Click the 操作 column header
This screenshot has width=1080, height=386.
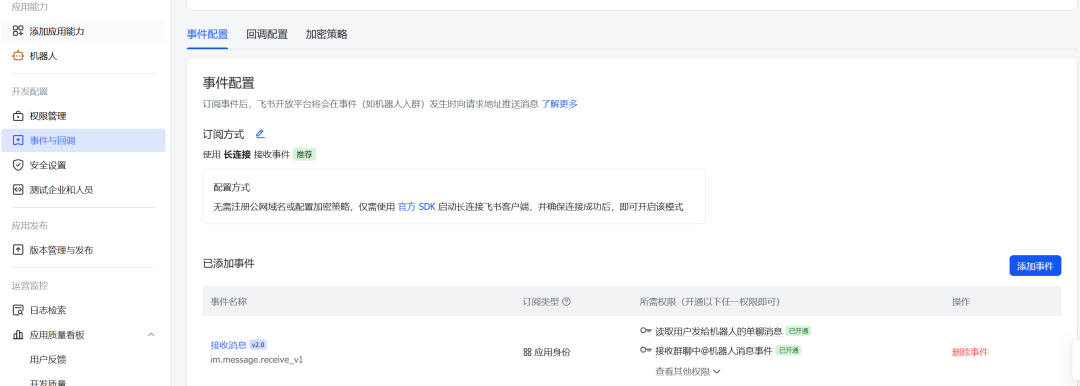(961, 302)
